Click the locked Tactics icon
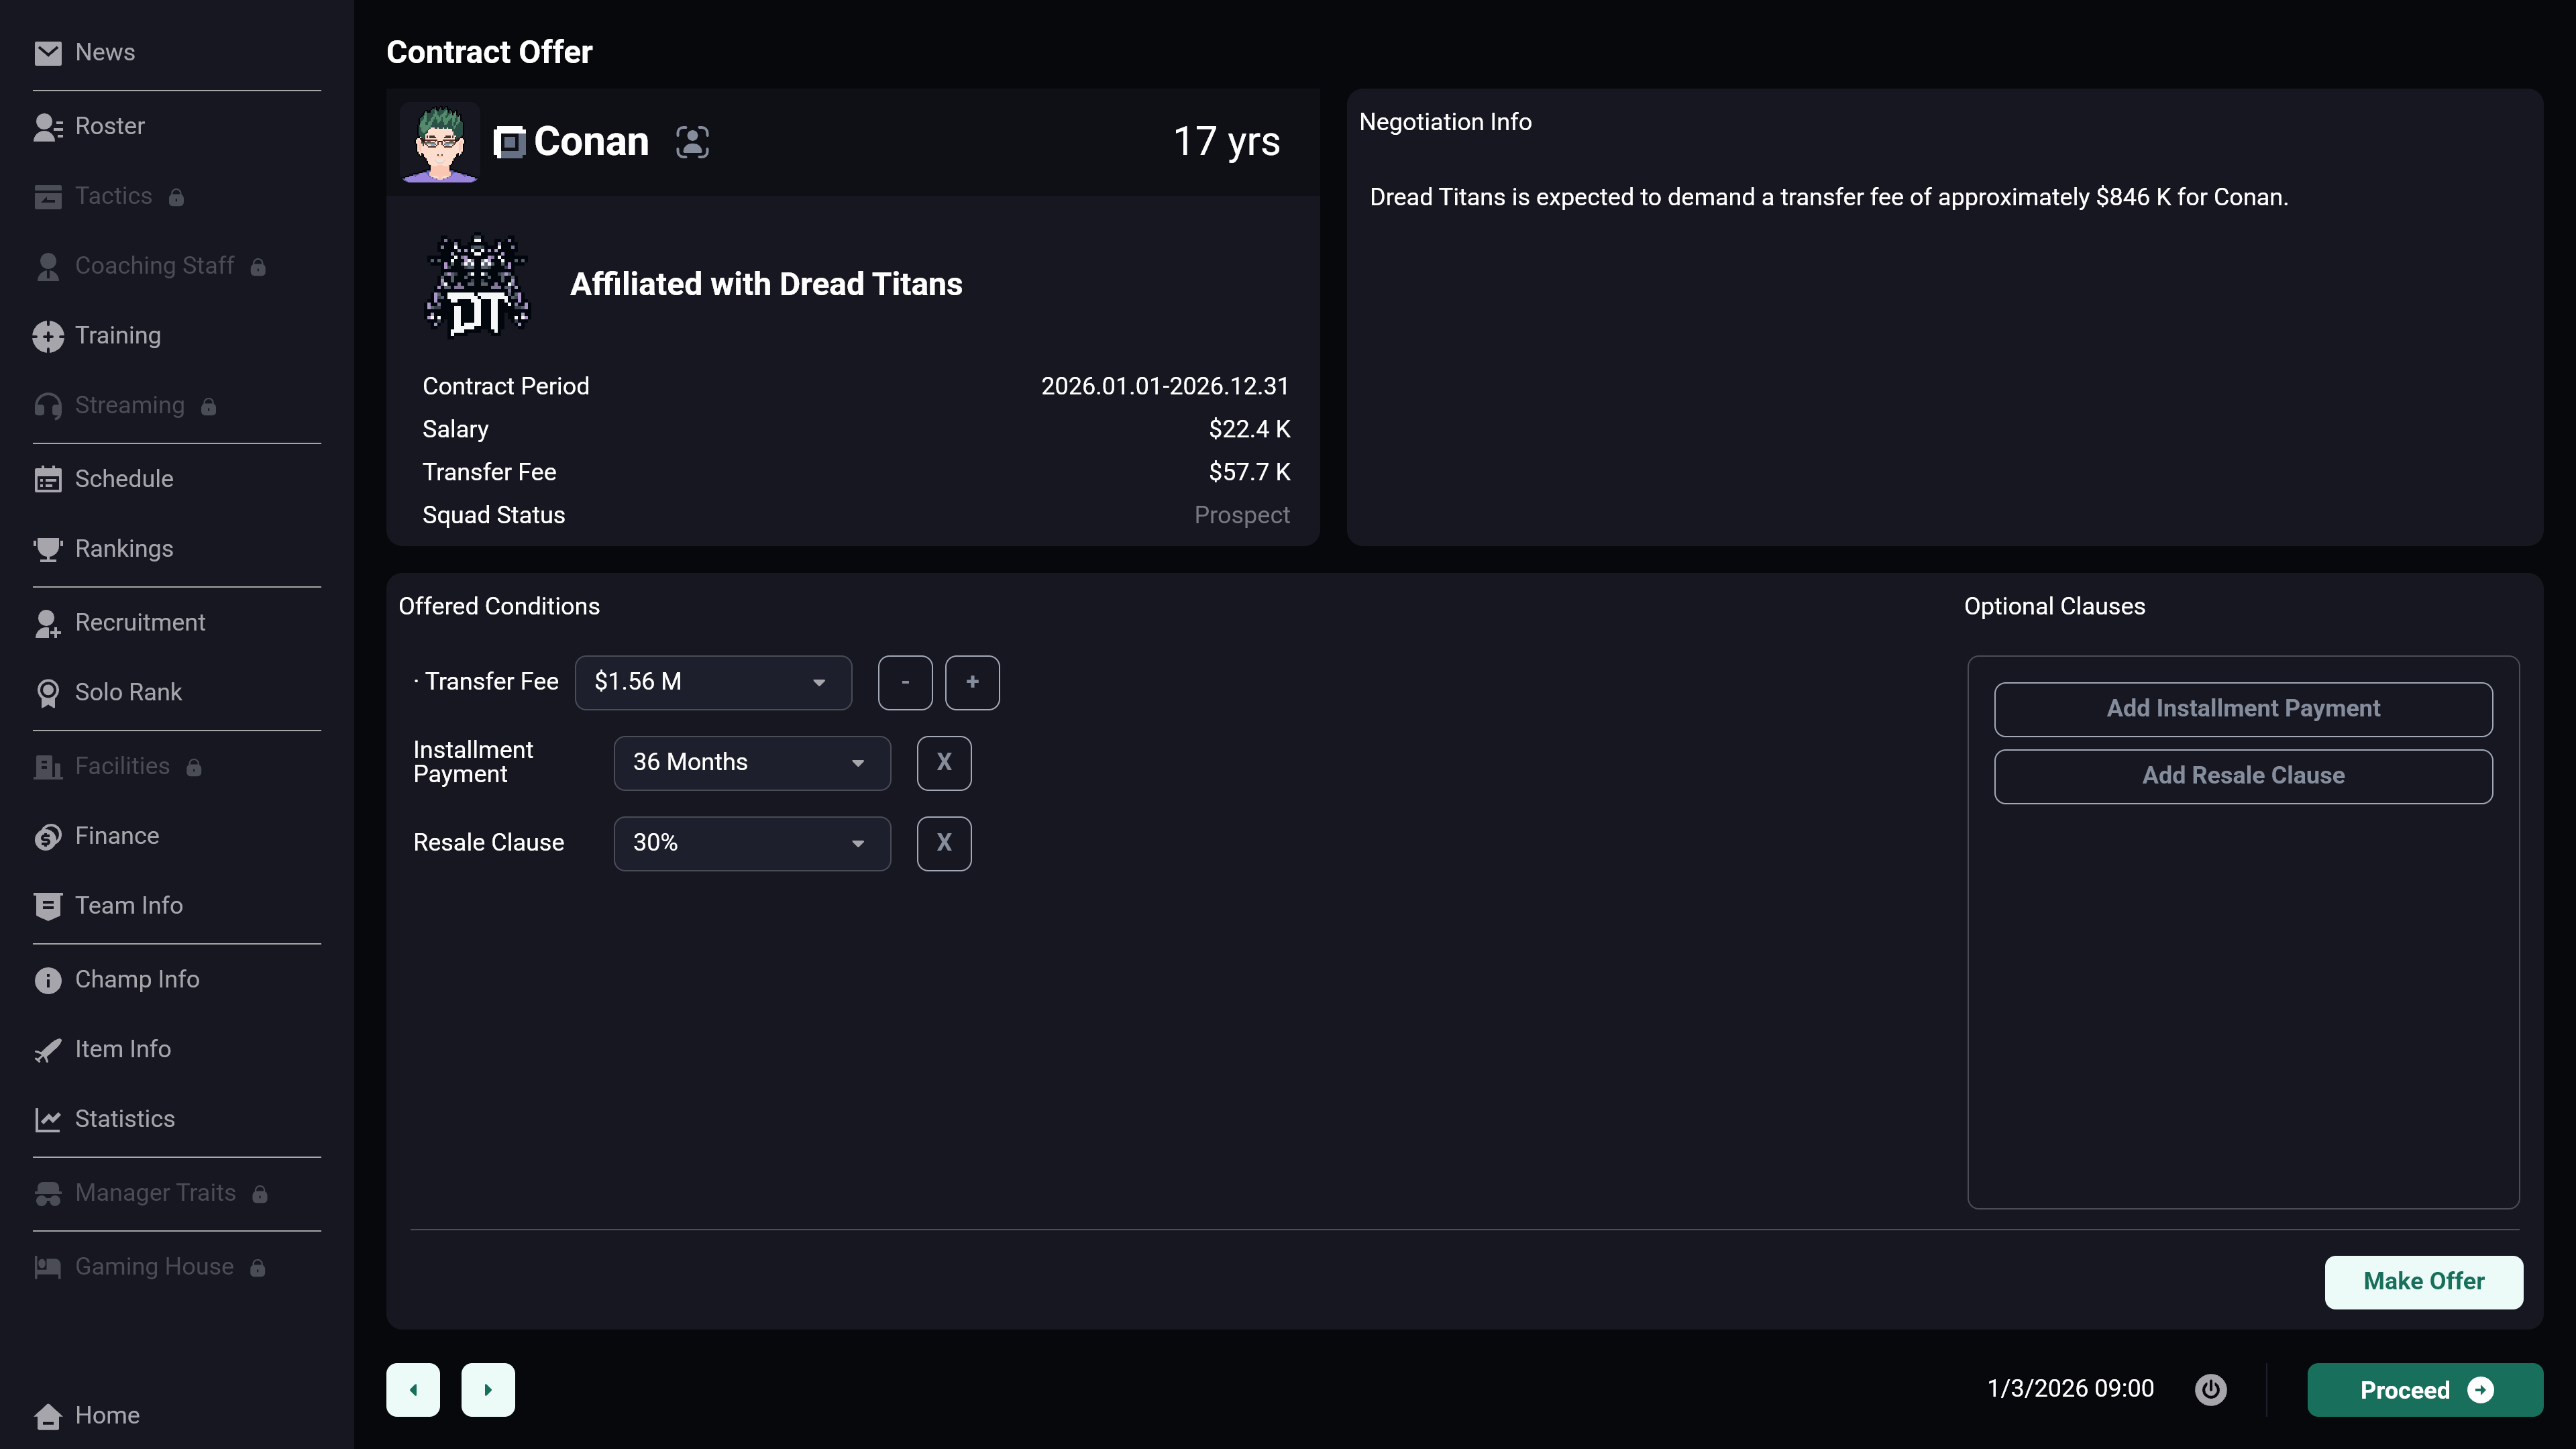 click(x=47, y=197)
